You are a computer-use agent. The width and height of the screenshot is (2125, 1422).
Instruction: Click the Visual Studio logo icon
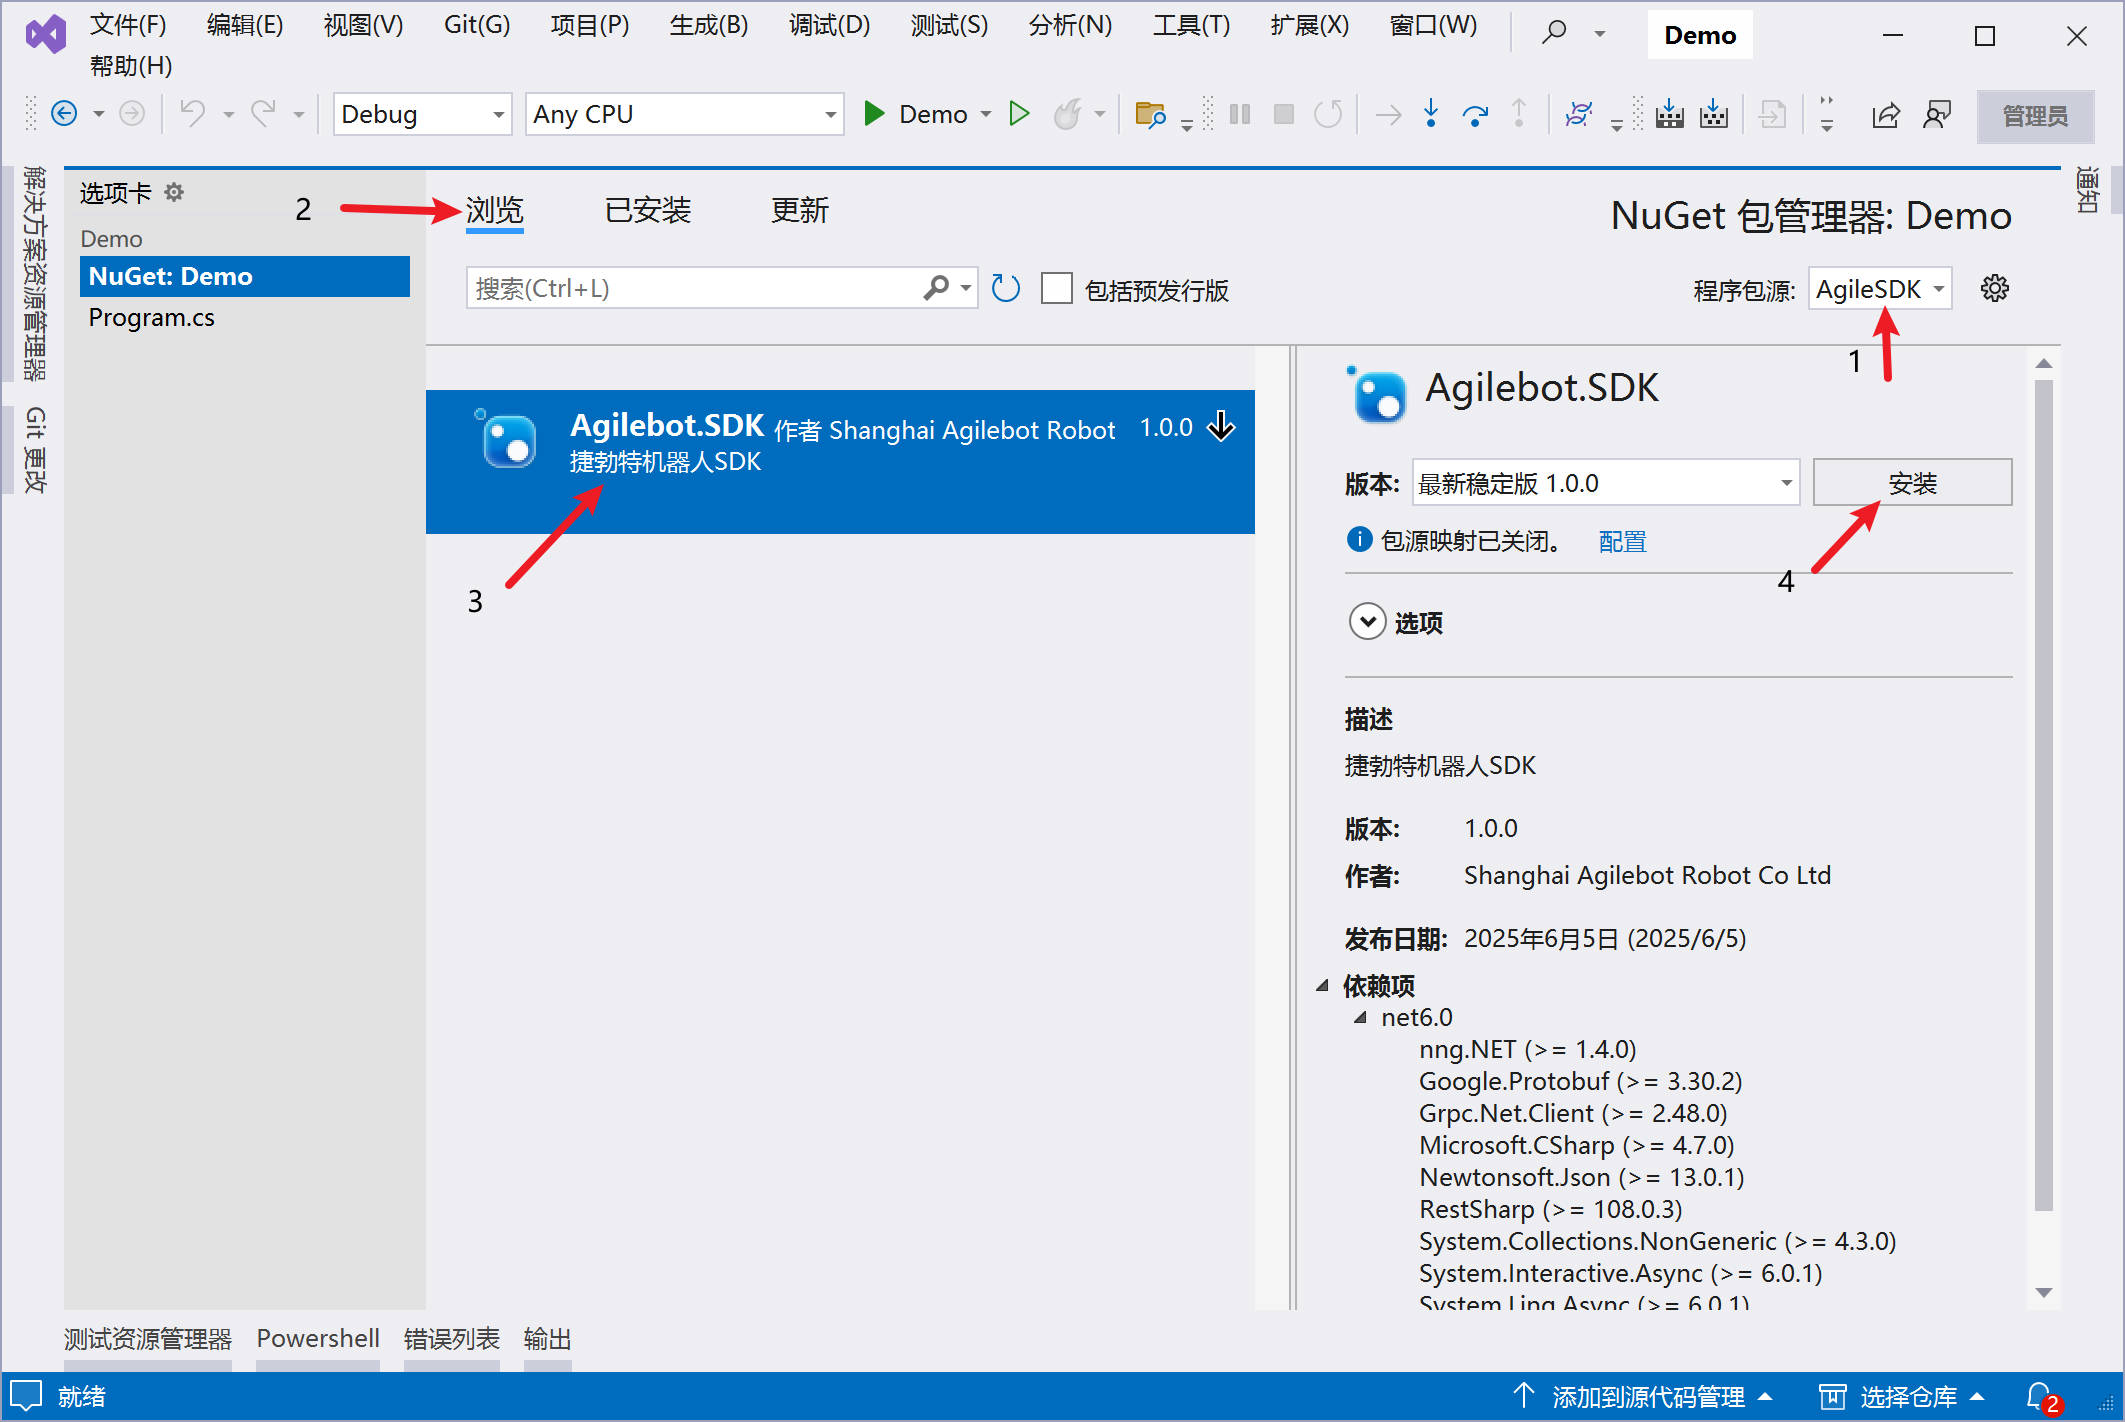46,35
